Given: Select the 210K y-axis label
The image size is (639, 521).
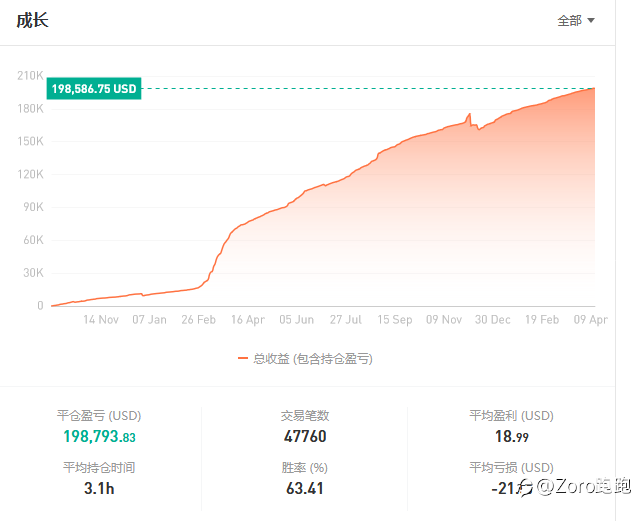Looking at the screenshot, I should point(30,75).
